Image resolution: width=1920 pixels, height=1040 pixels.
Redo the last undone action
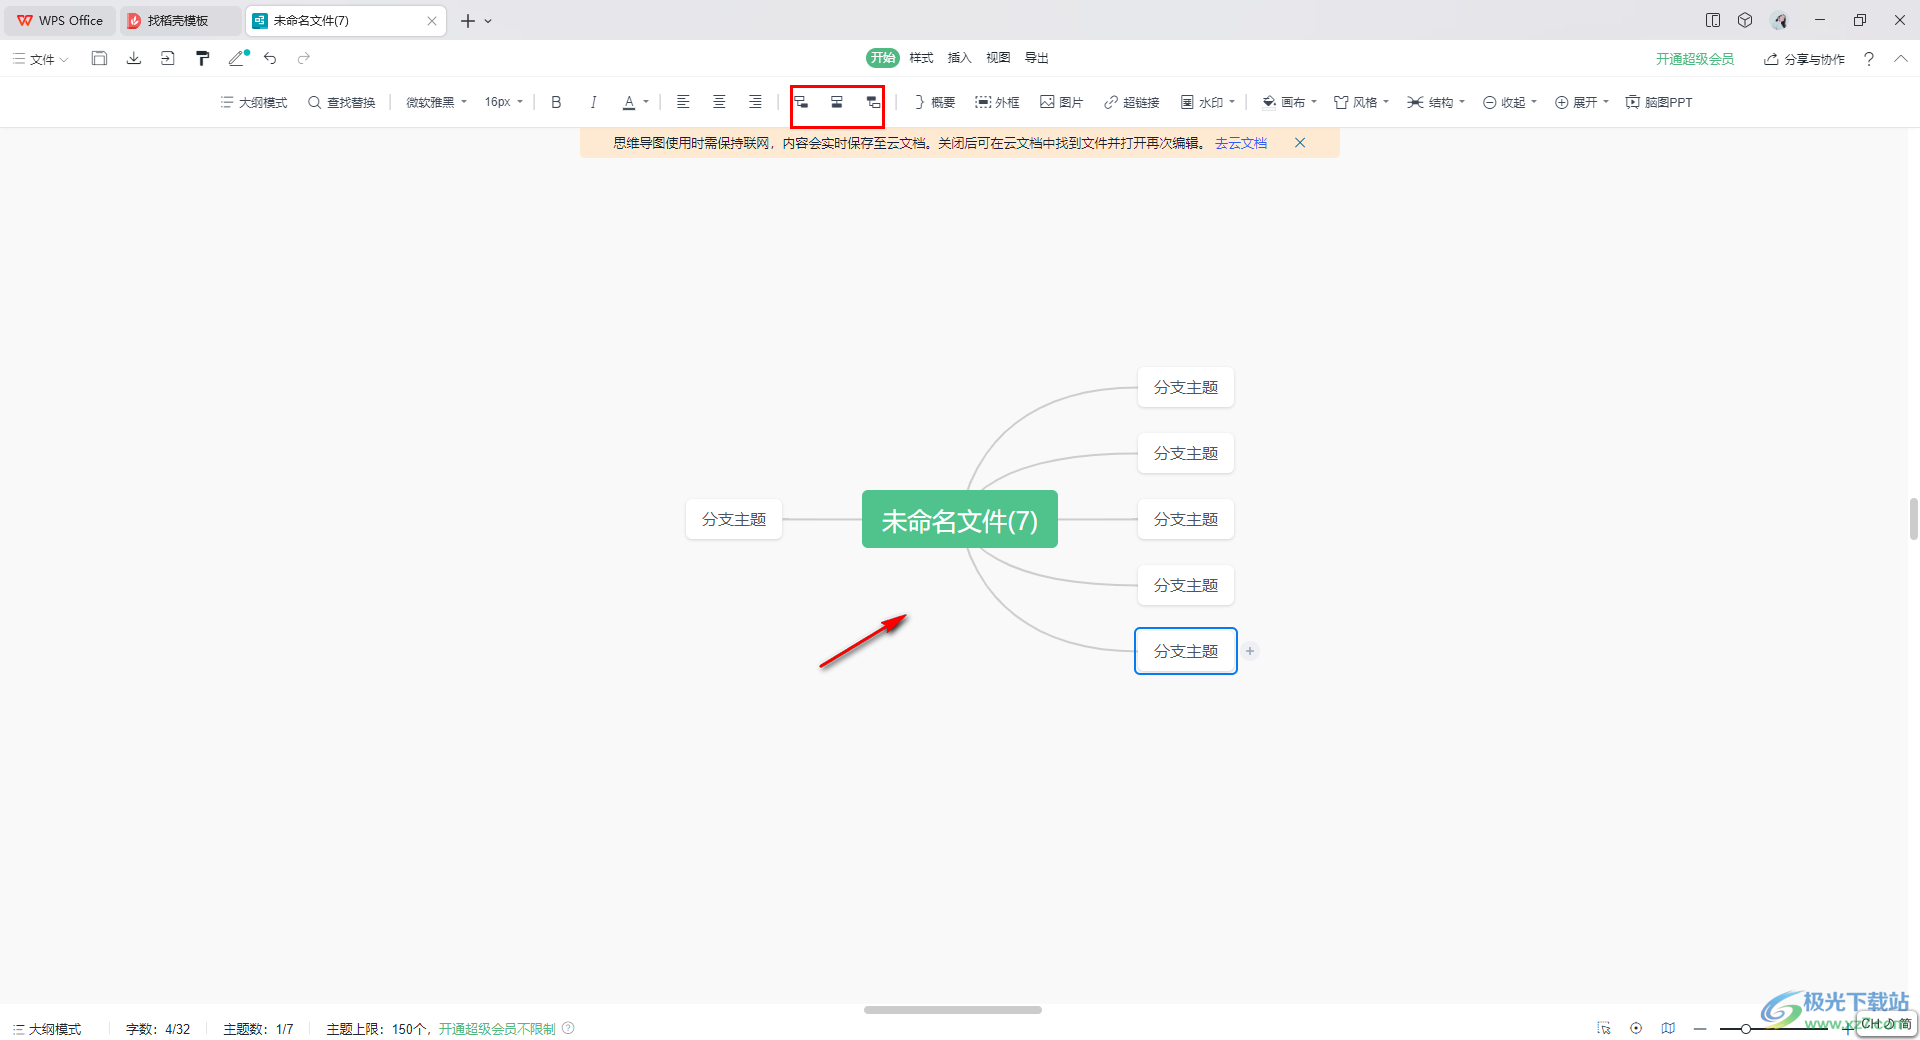[x=304, y=58]
